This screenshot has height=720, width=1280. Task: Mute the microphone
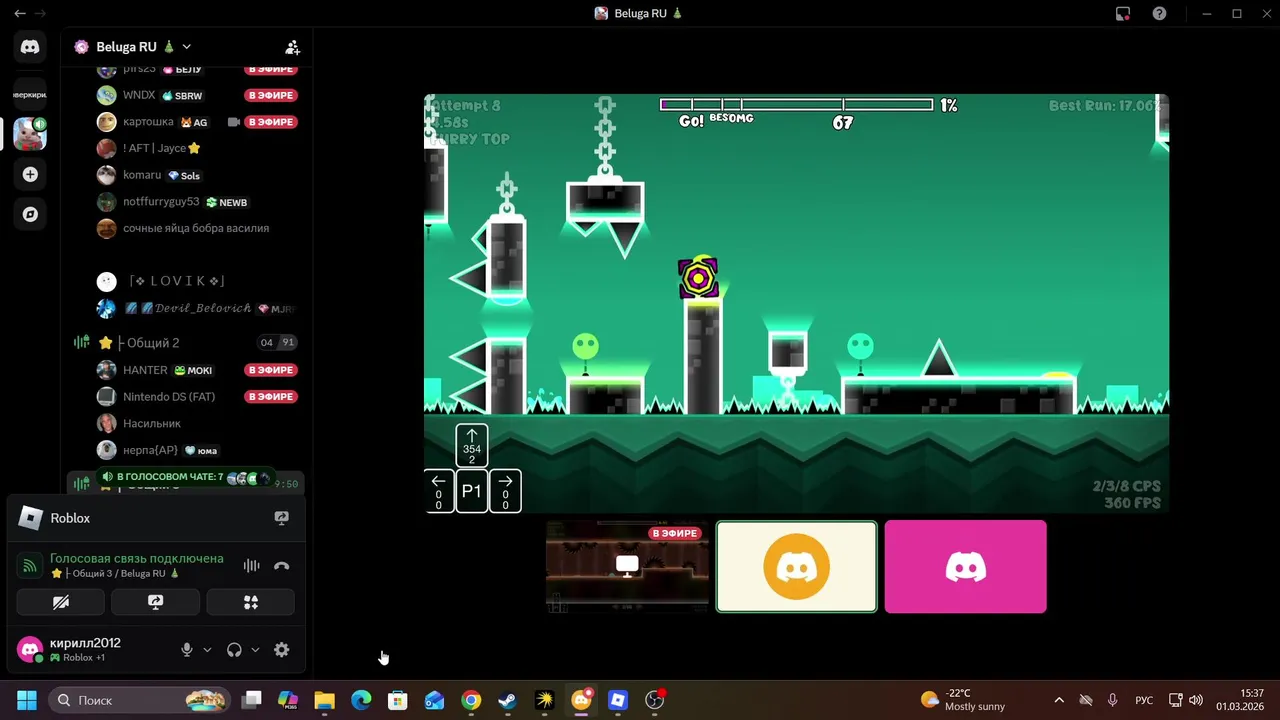pyautogui.click(x=186, y=650)
